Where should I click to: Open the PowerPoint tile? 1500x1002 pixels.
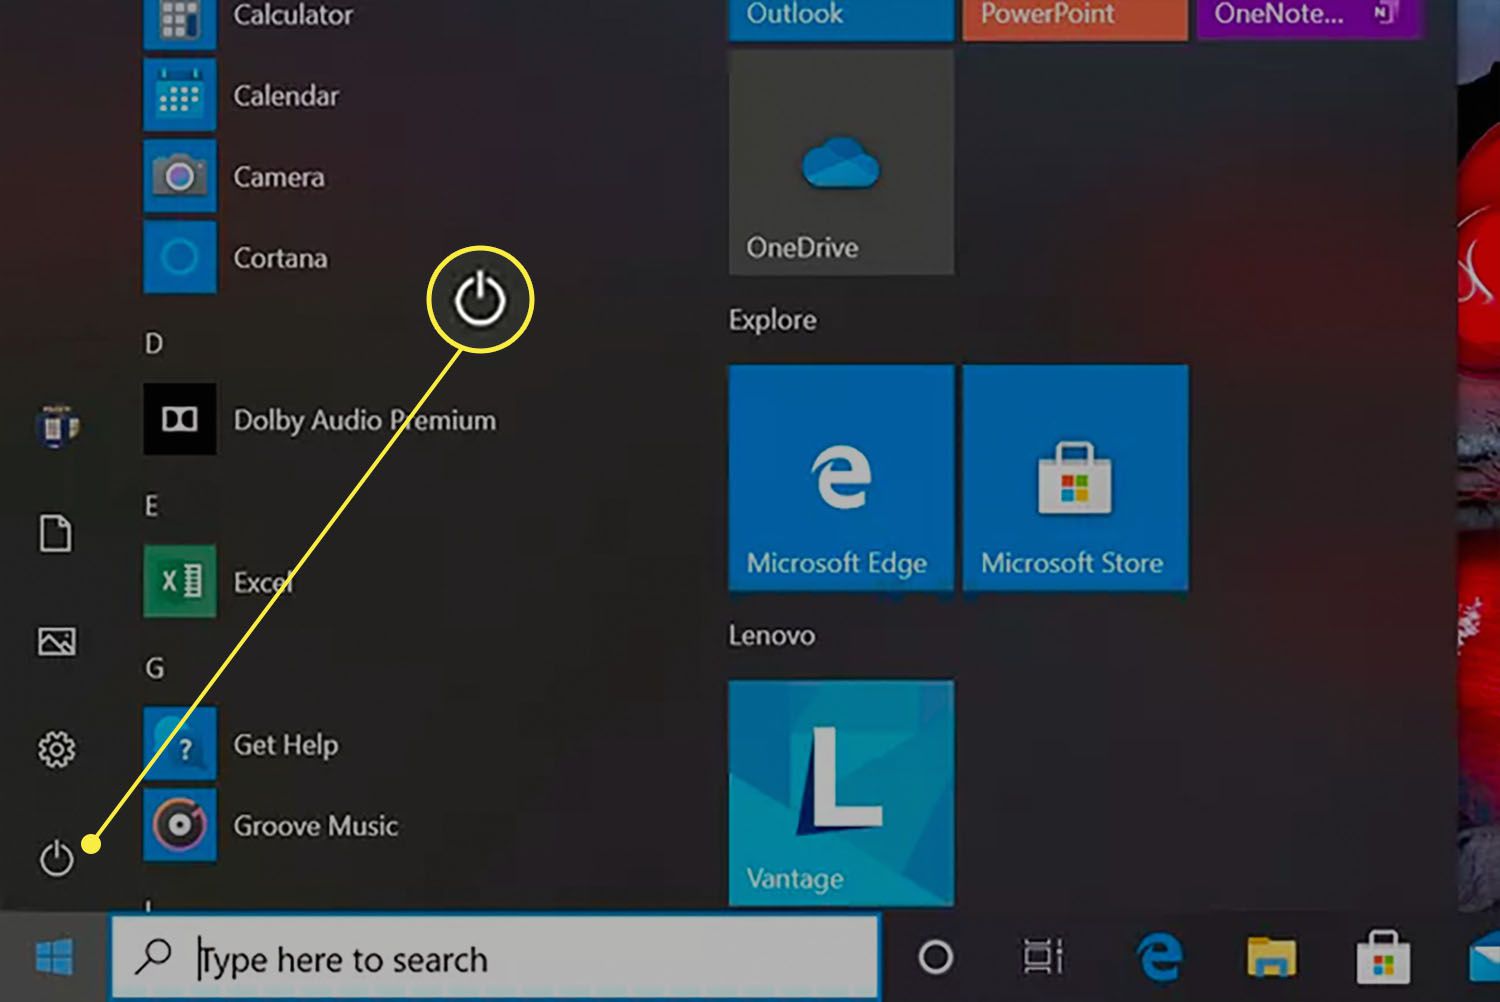click(x=1075, y=19)
